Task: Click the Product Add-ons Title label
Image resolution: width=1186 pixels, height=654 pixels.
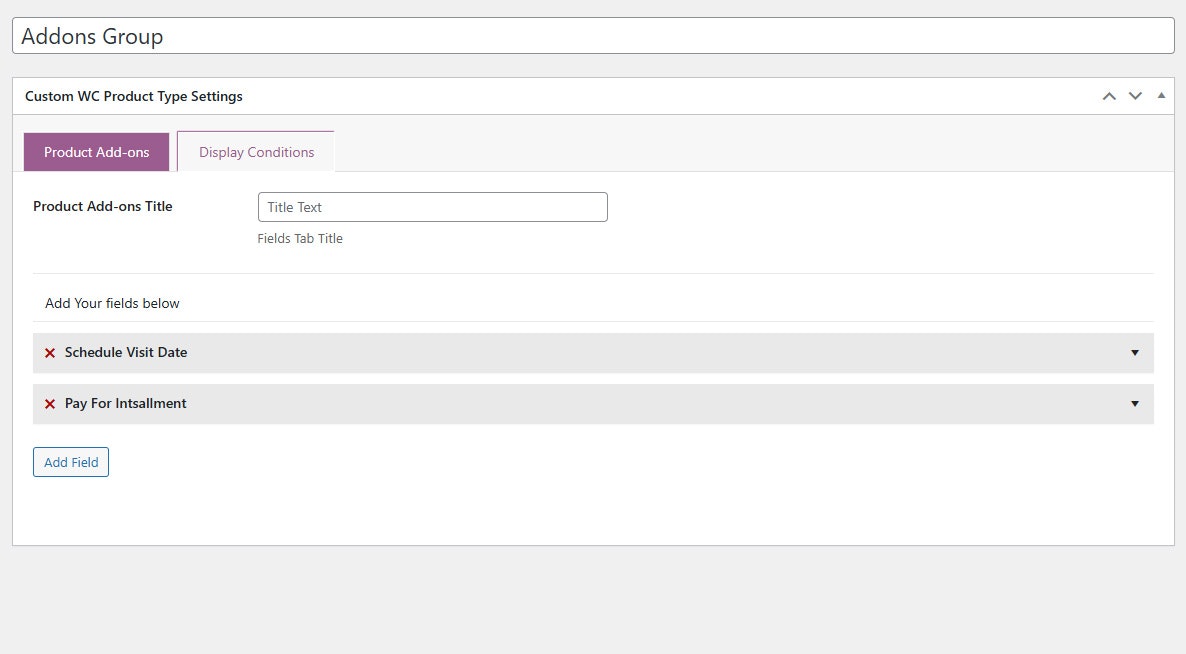Action: coord(103,206)
